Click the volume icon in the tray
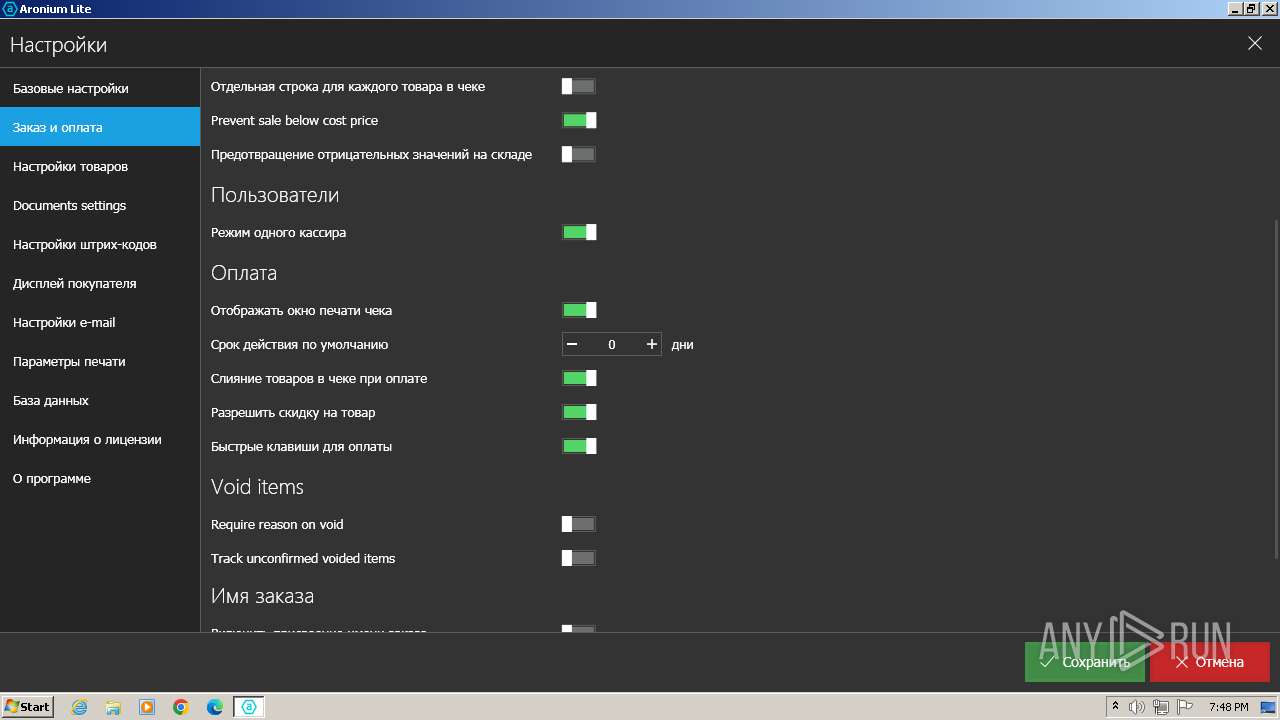The width and height of the screenshot is (1280, 720). pyautogui.click(x=1137, y=707)
